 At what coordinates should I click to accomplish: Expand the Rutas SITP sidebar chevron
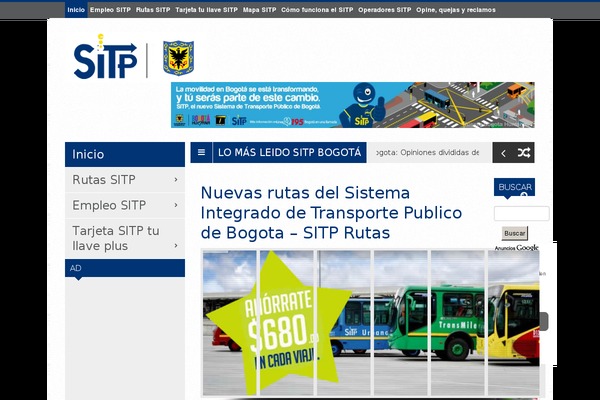tap(176, 180)
